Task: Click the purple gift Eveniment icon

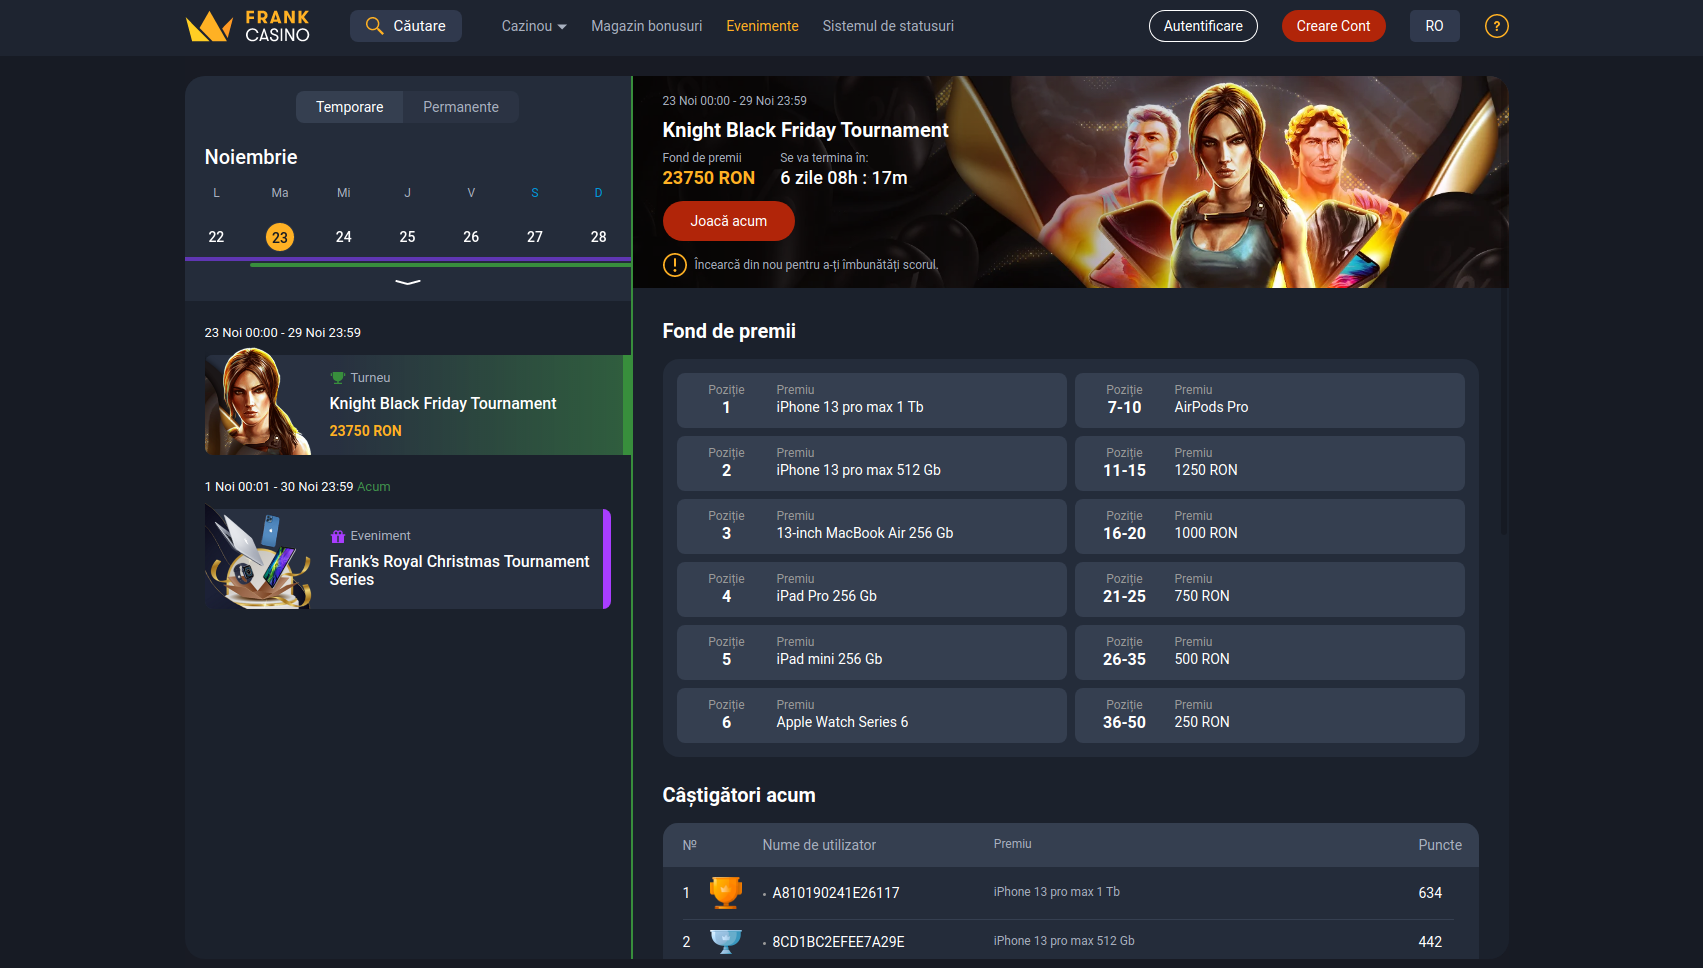Action: [x=337, y=536]
